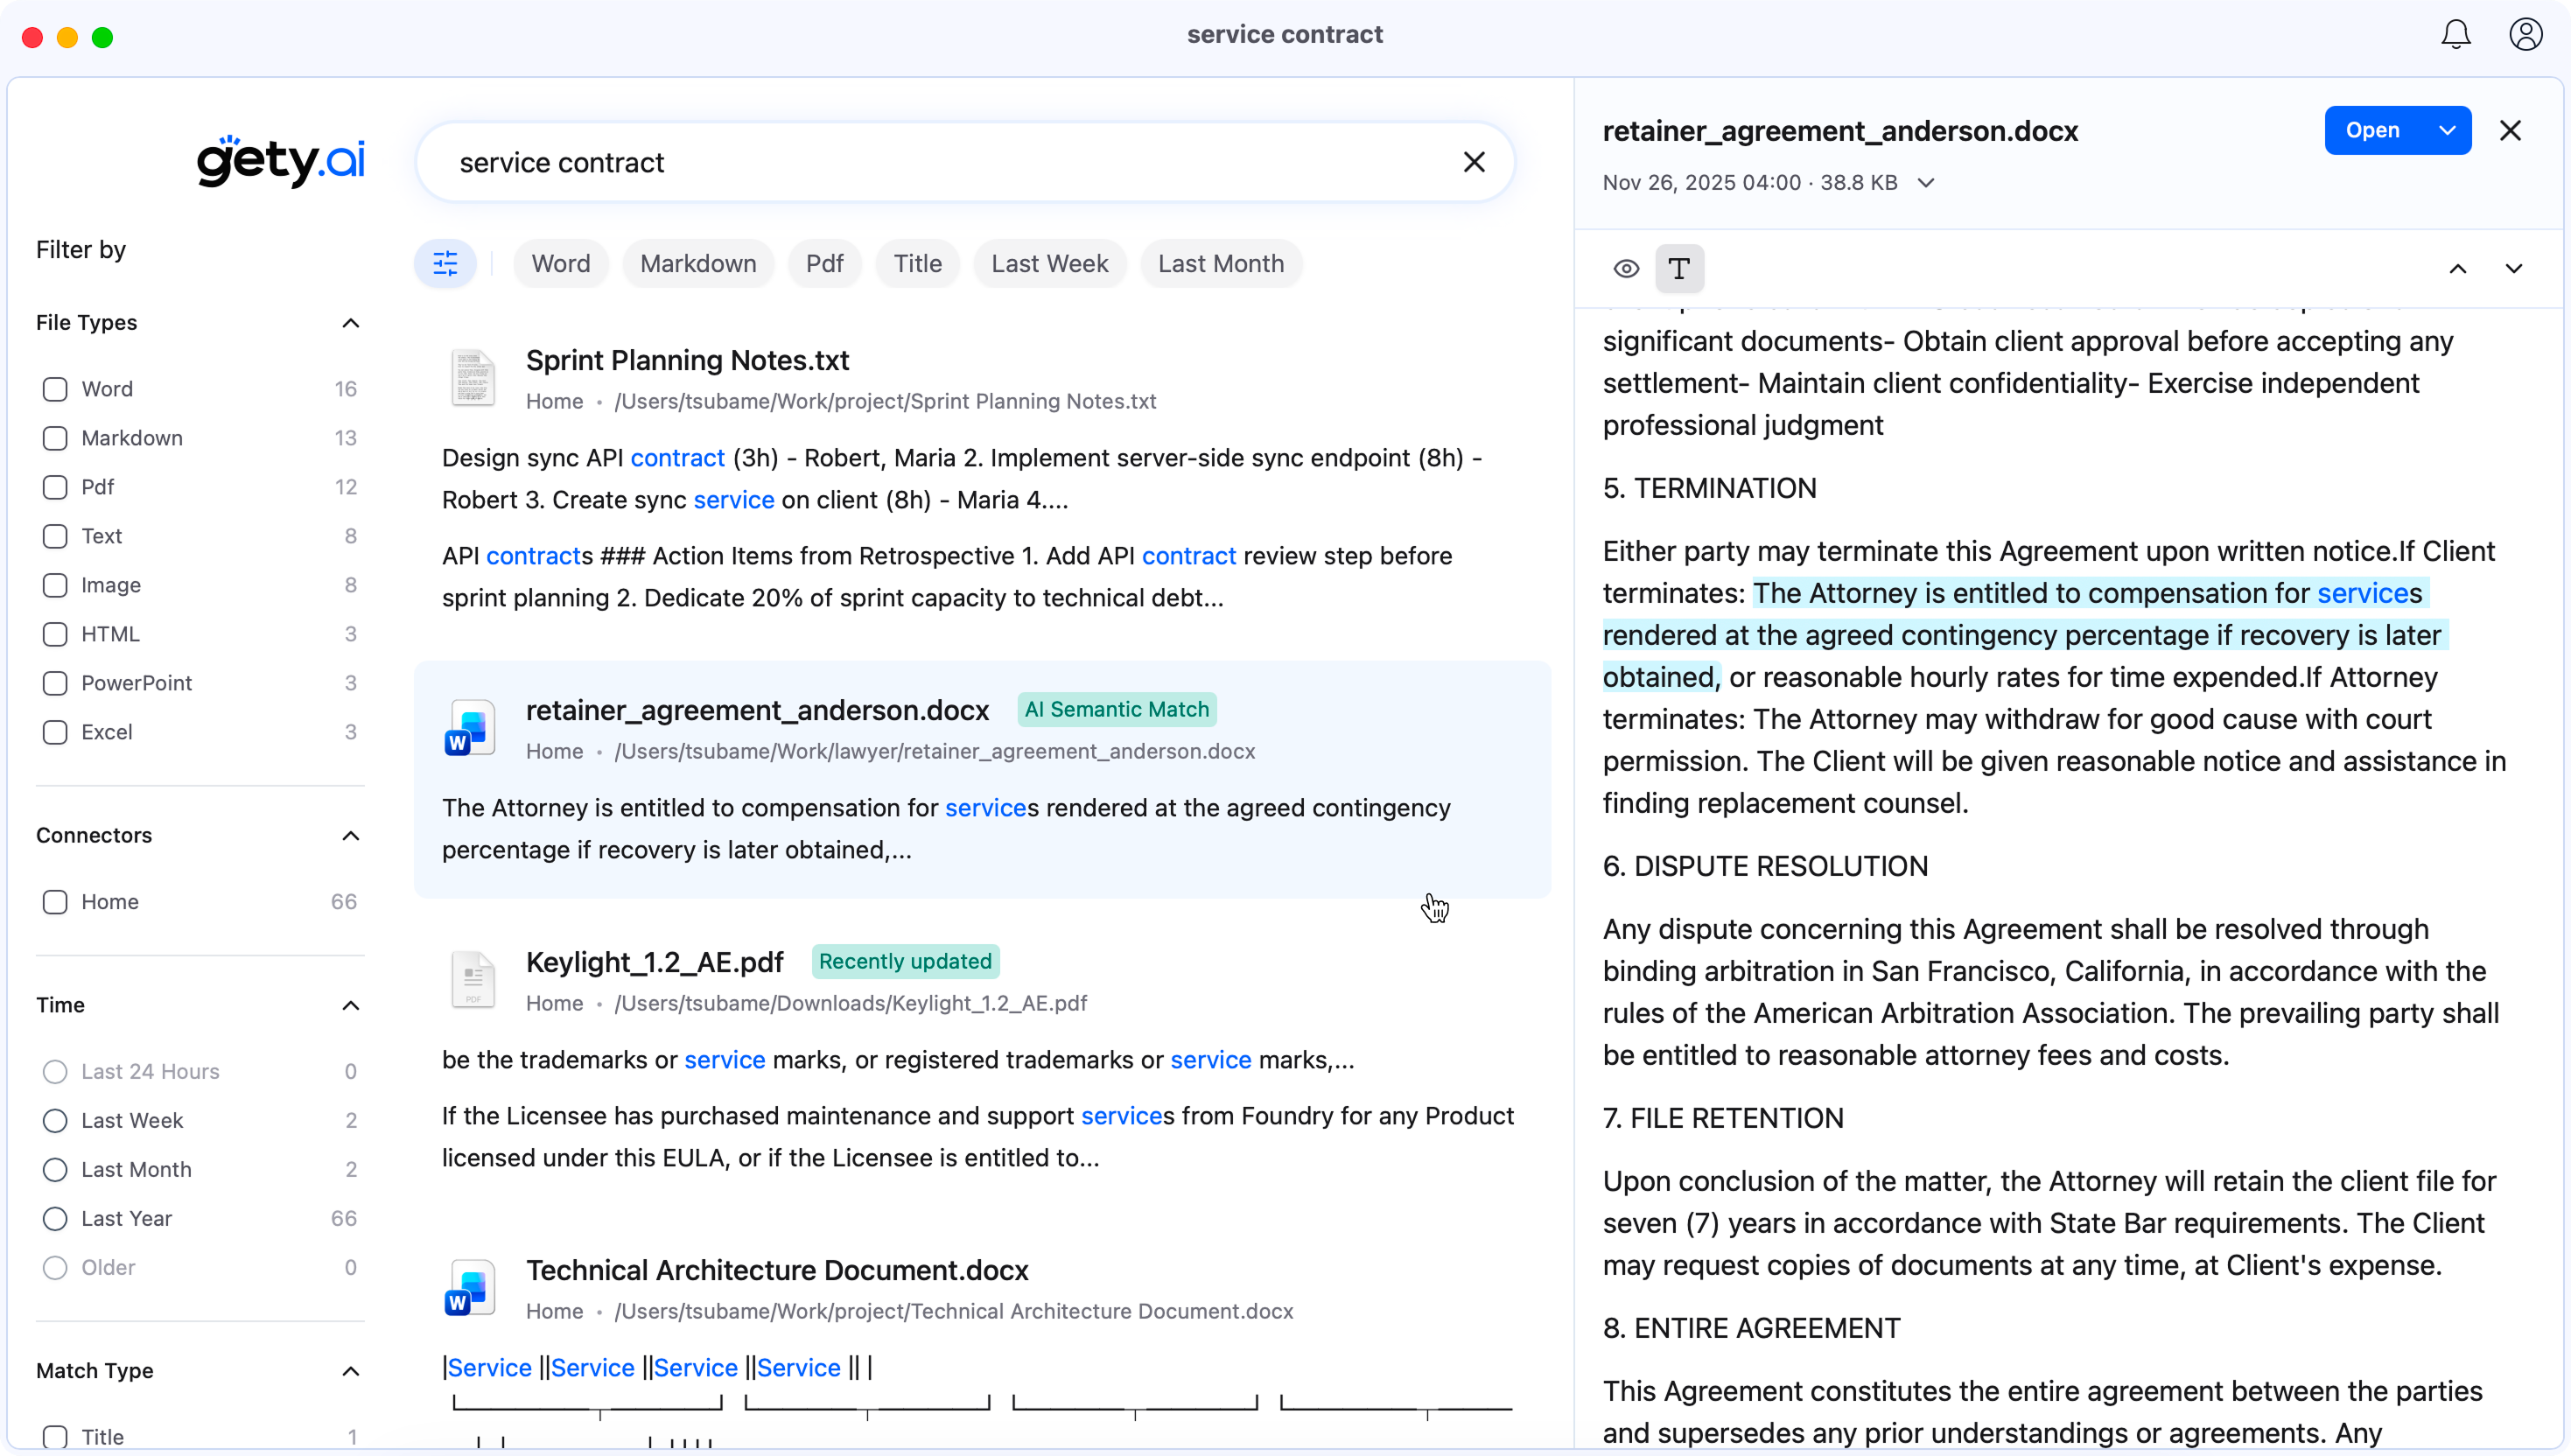The width and height of the screenshot is (2571, 1456).
Task: Apply the Markdown quick filter chip
Action: (698, 264)
